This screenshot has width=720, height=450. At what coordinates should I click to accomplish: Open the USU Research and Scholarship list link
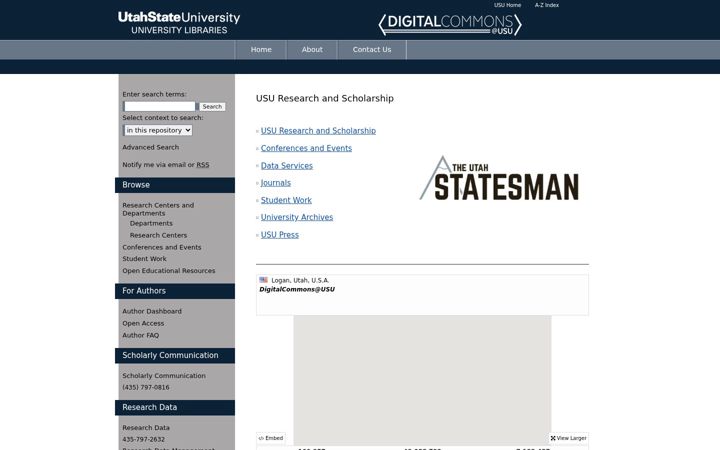[318, 131]
